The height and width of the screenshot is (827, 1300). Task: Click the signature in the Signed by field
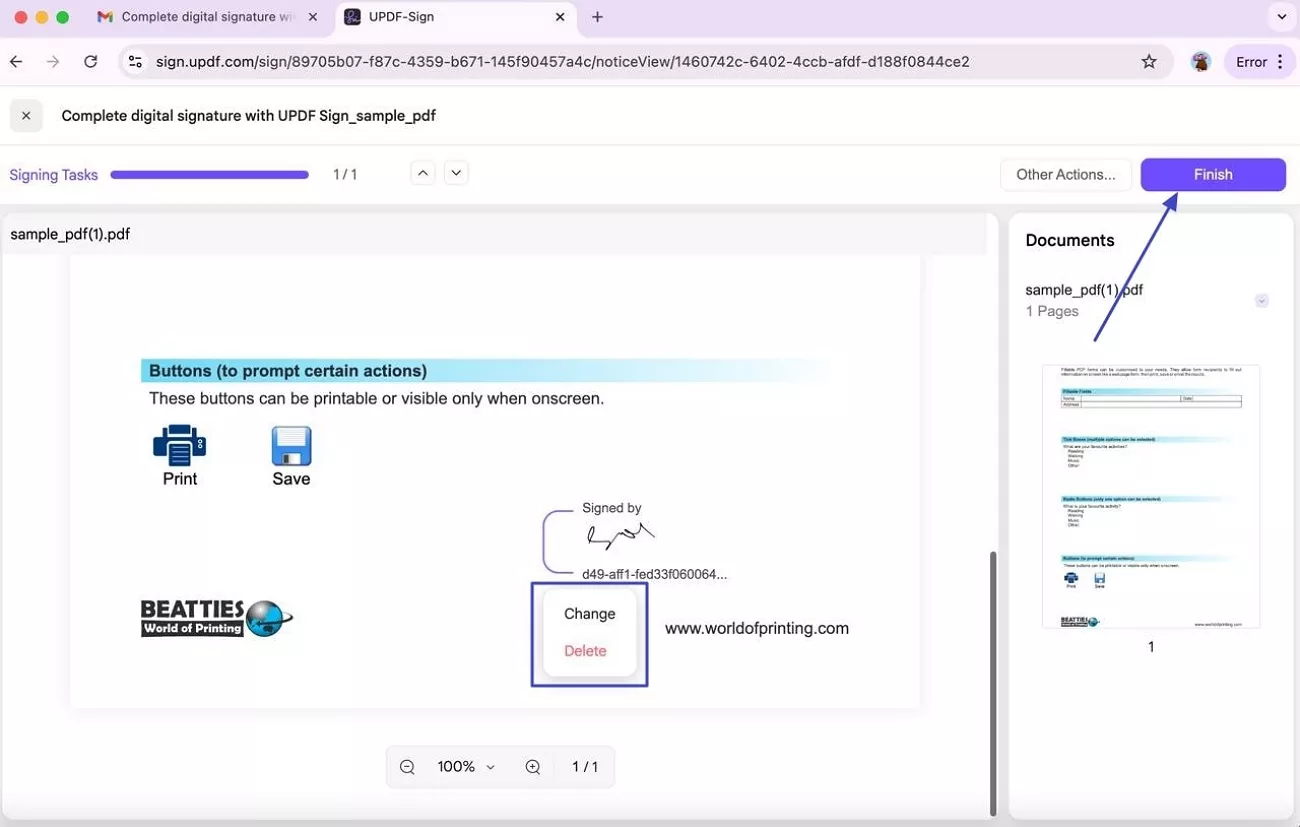pos(621,536)
